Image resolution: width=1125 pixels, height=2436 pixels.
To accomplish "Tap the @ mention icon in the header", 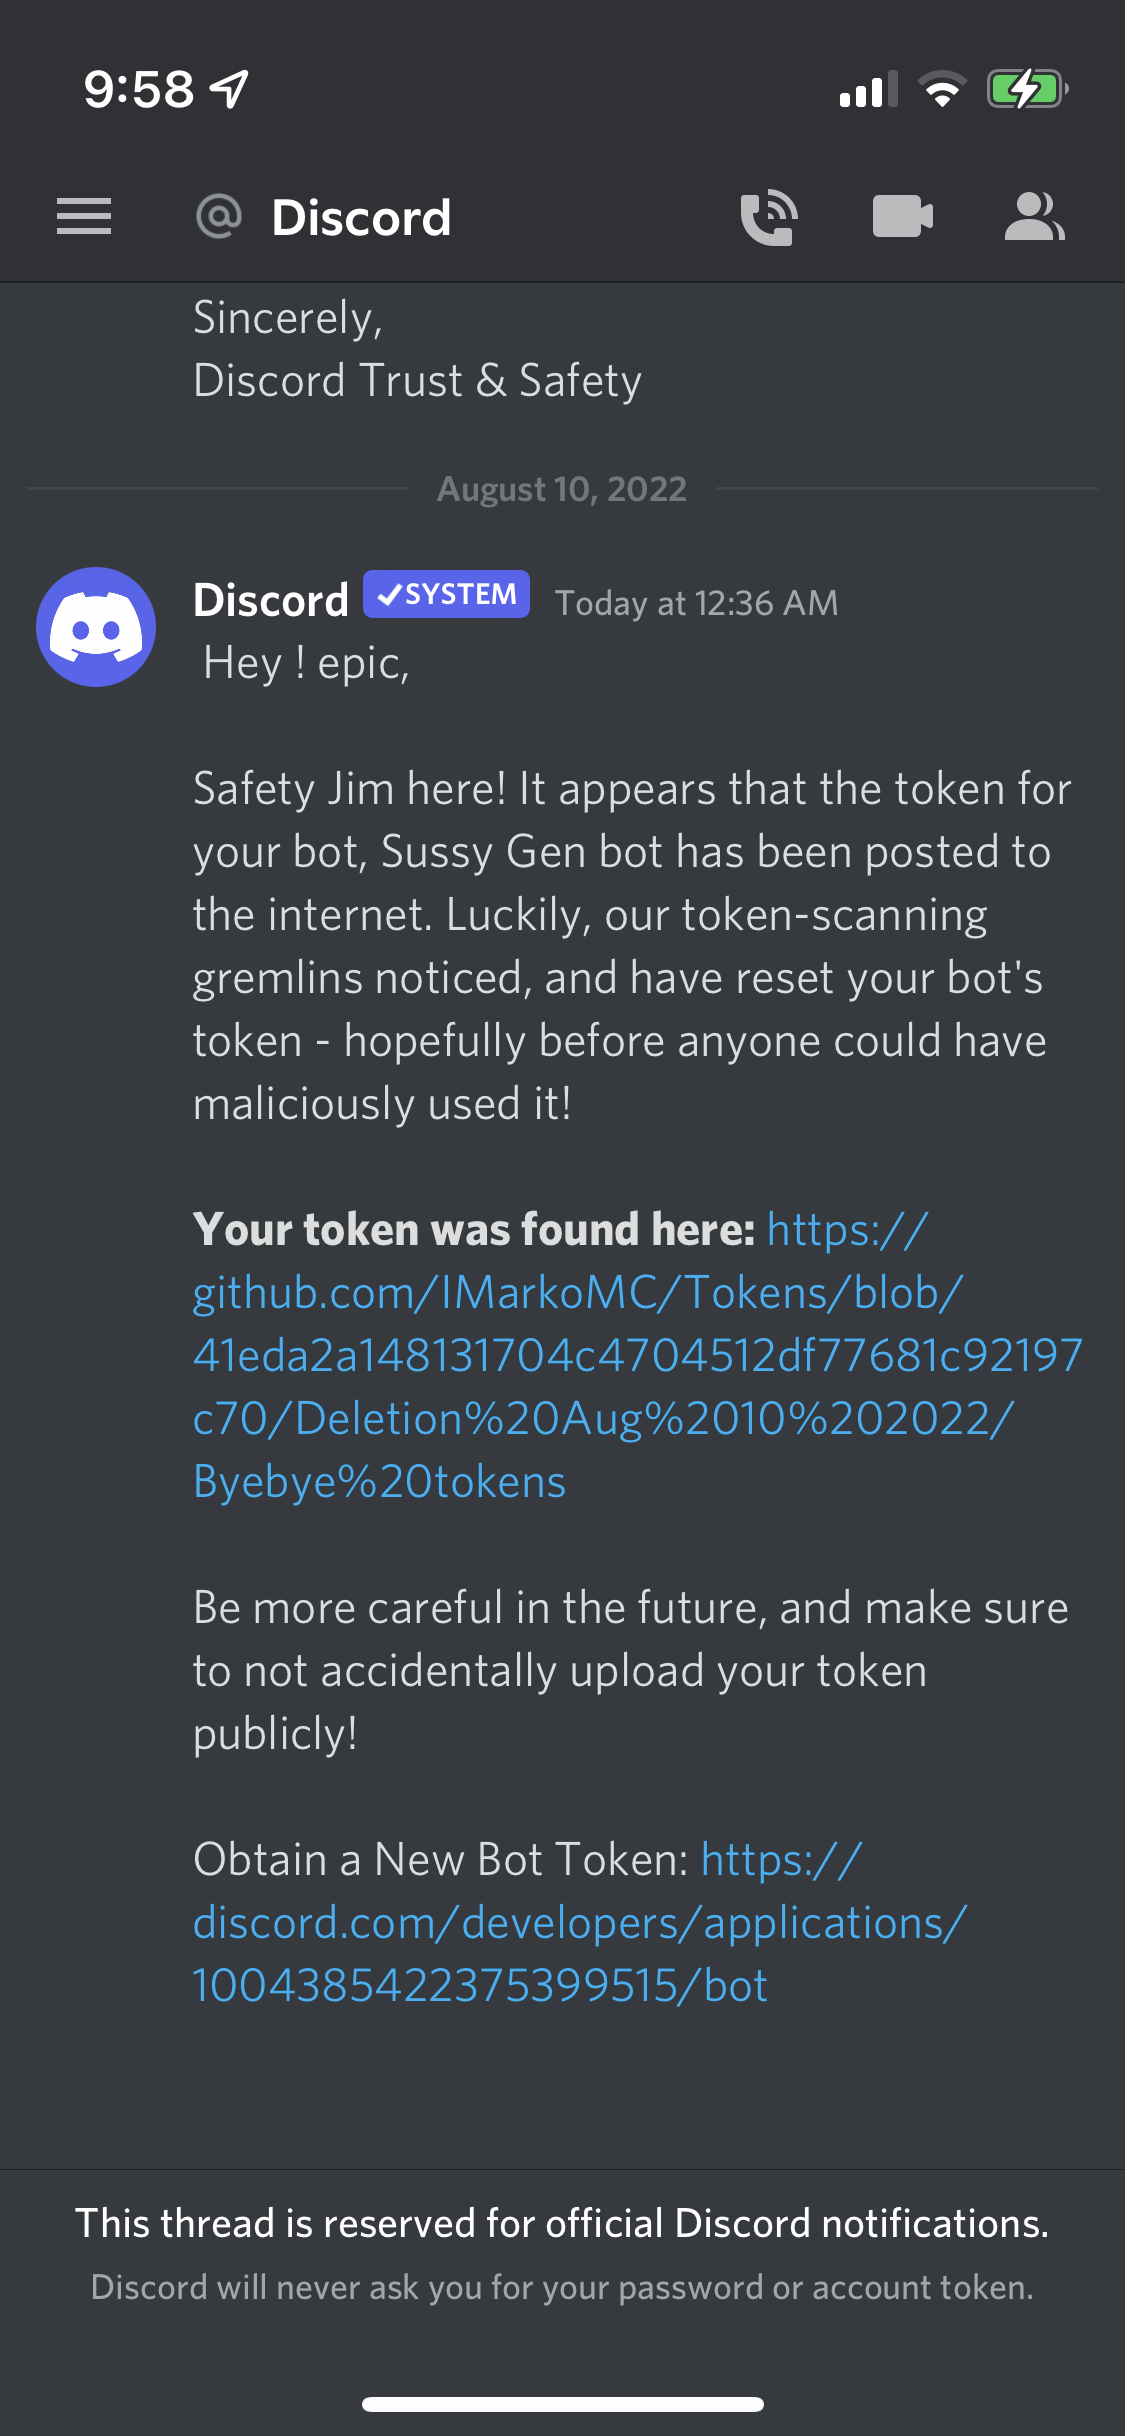I will click(x=219, y=216).
